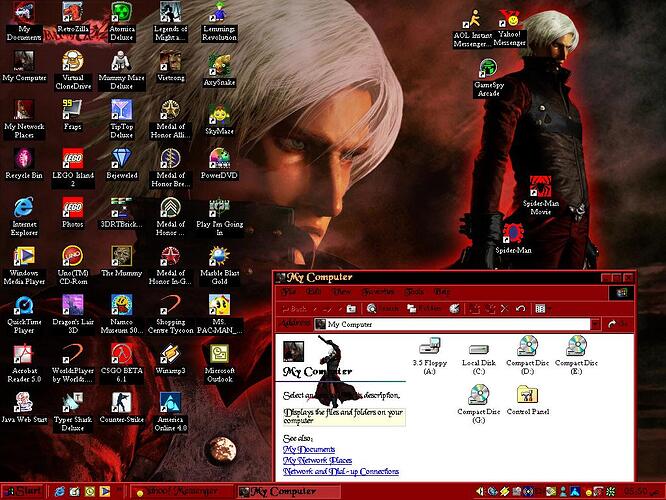This screenshot has height=500, width=666.
Task: Select the Bejeweled diamond icon
Action: pos(122,164)
